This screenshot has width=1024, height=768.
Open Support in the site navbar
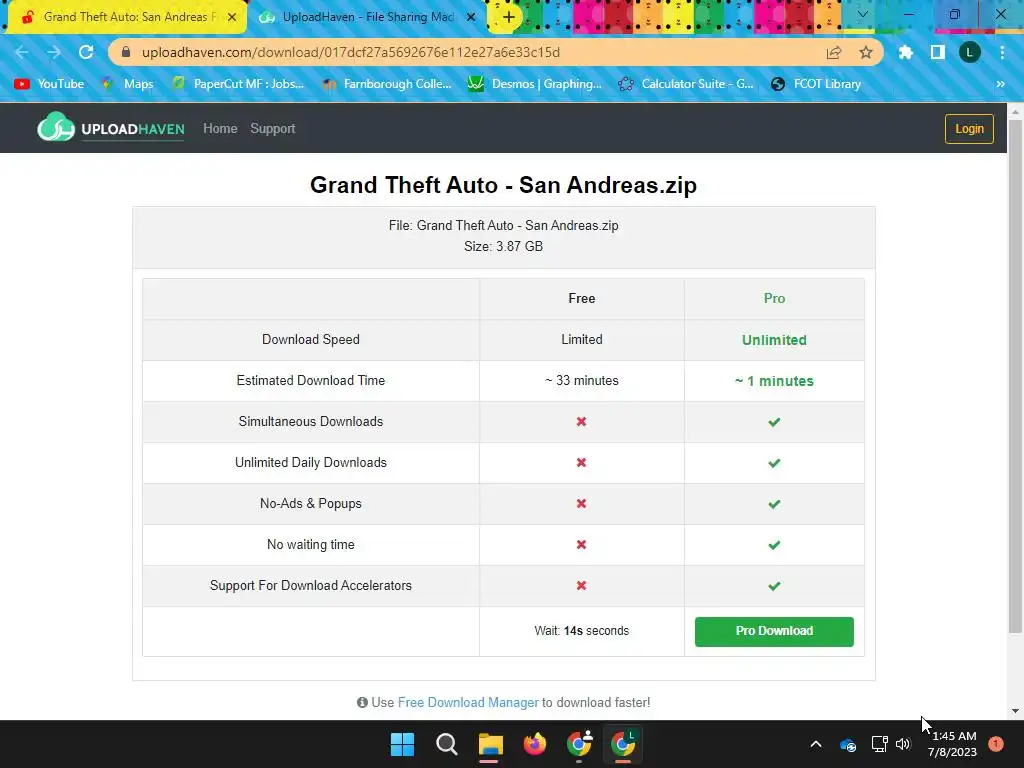272,129
